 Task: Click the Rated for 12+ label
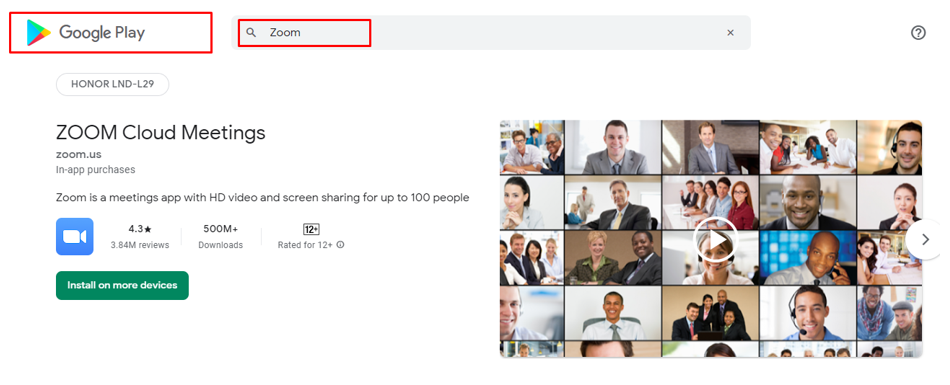pos(305,245)
